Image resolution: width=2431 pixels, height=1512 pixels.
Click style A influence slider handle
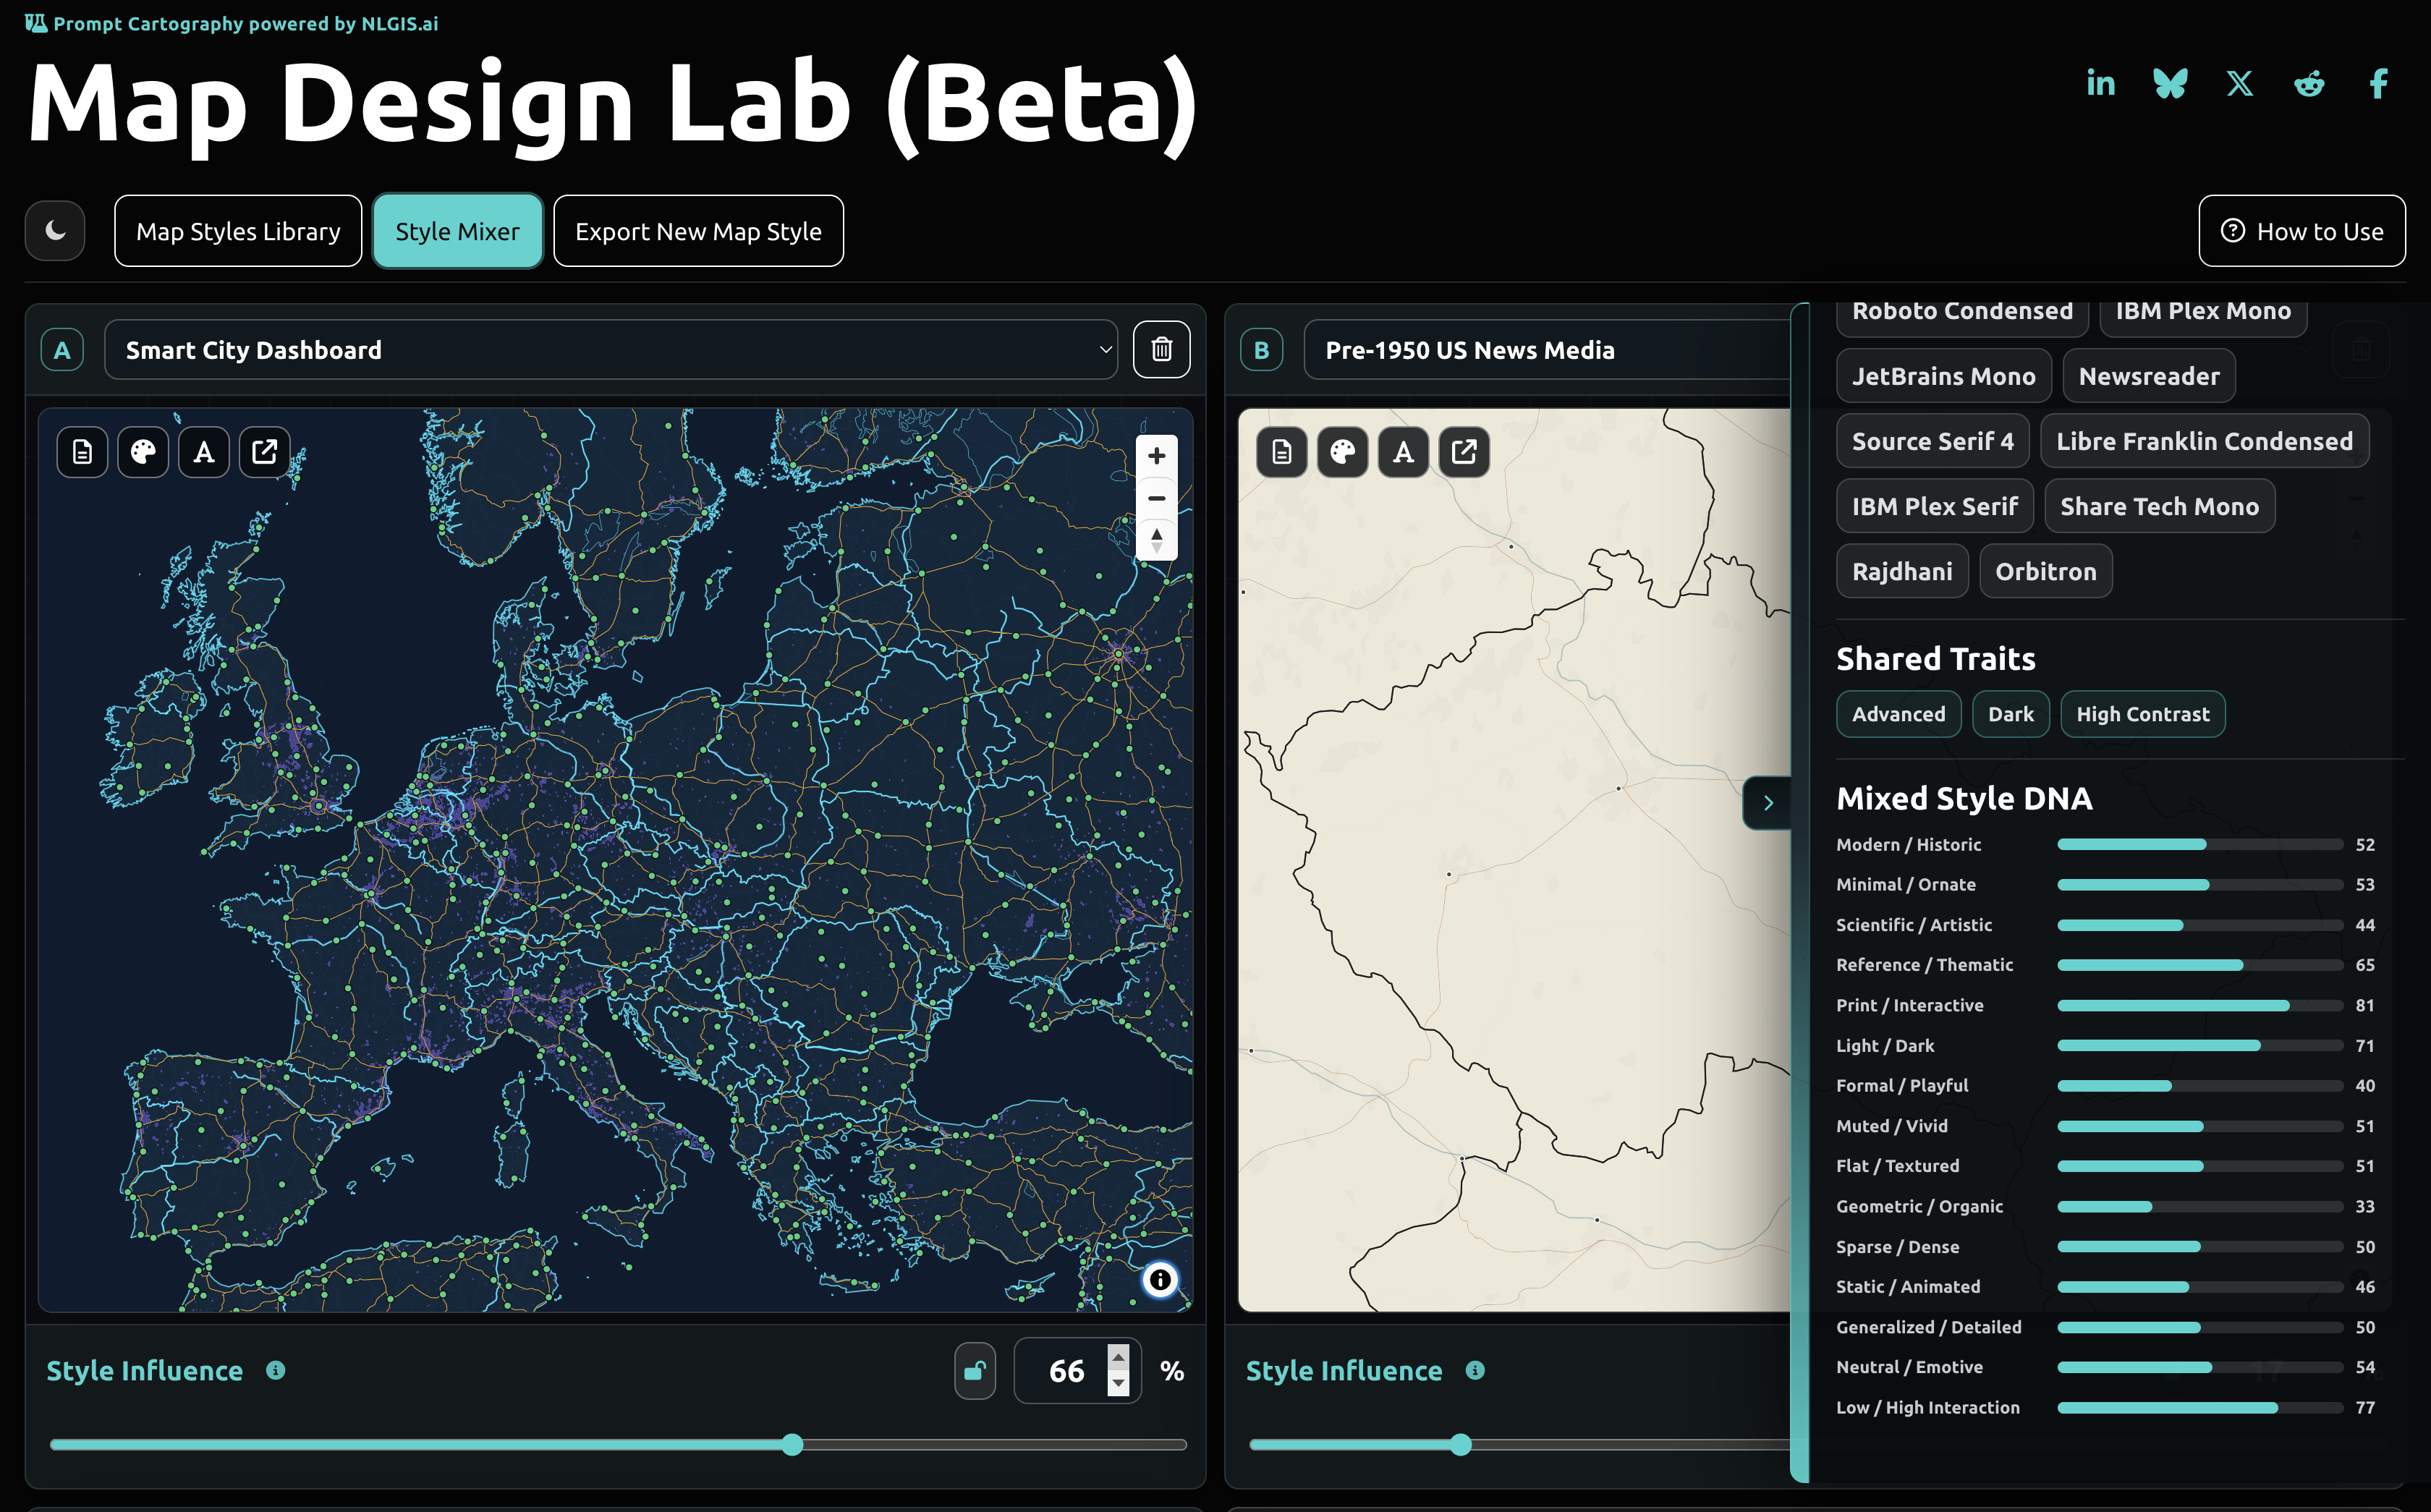click(x=792, y=1444)
